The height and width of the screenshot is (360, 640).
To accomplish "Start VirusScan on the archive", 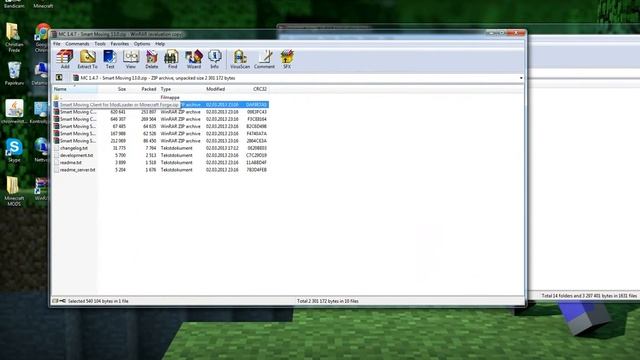I will coord(240,59).
